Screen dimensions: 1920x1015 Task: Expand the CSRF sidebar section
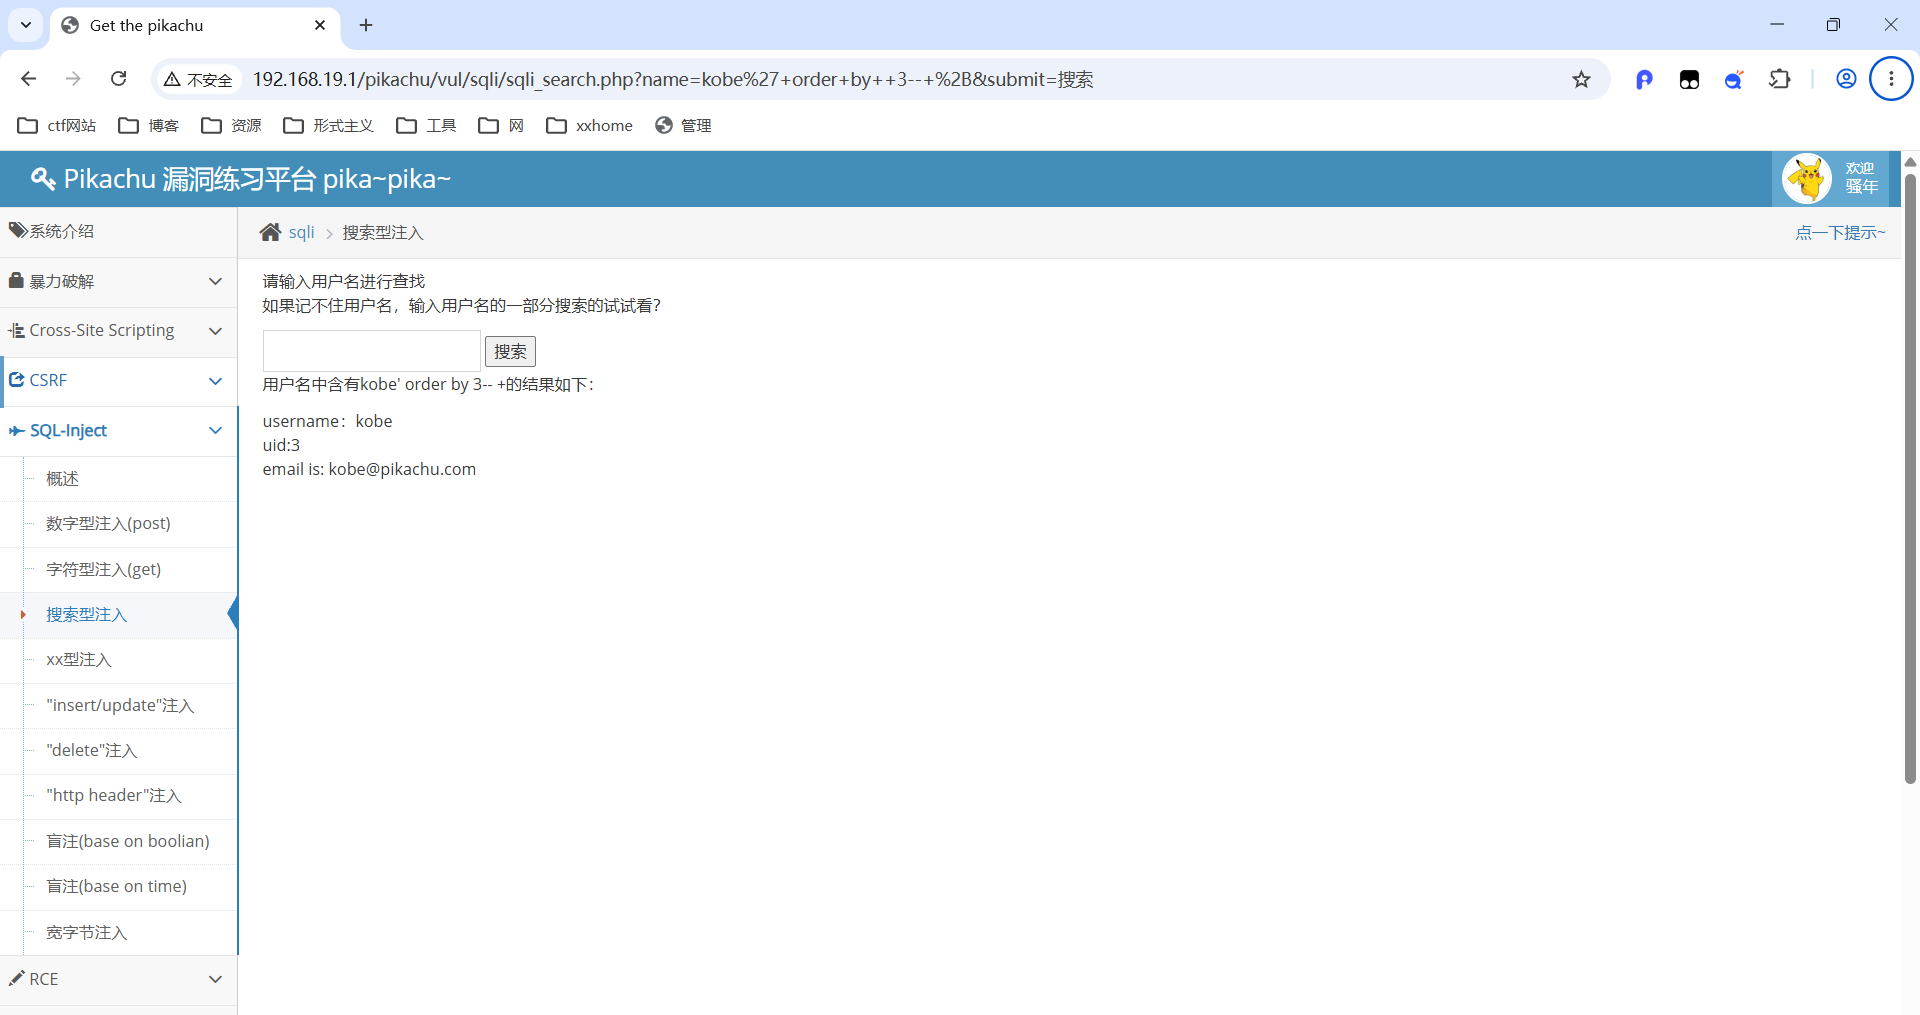coord(118,381)
